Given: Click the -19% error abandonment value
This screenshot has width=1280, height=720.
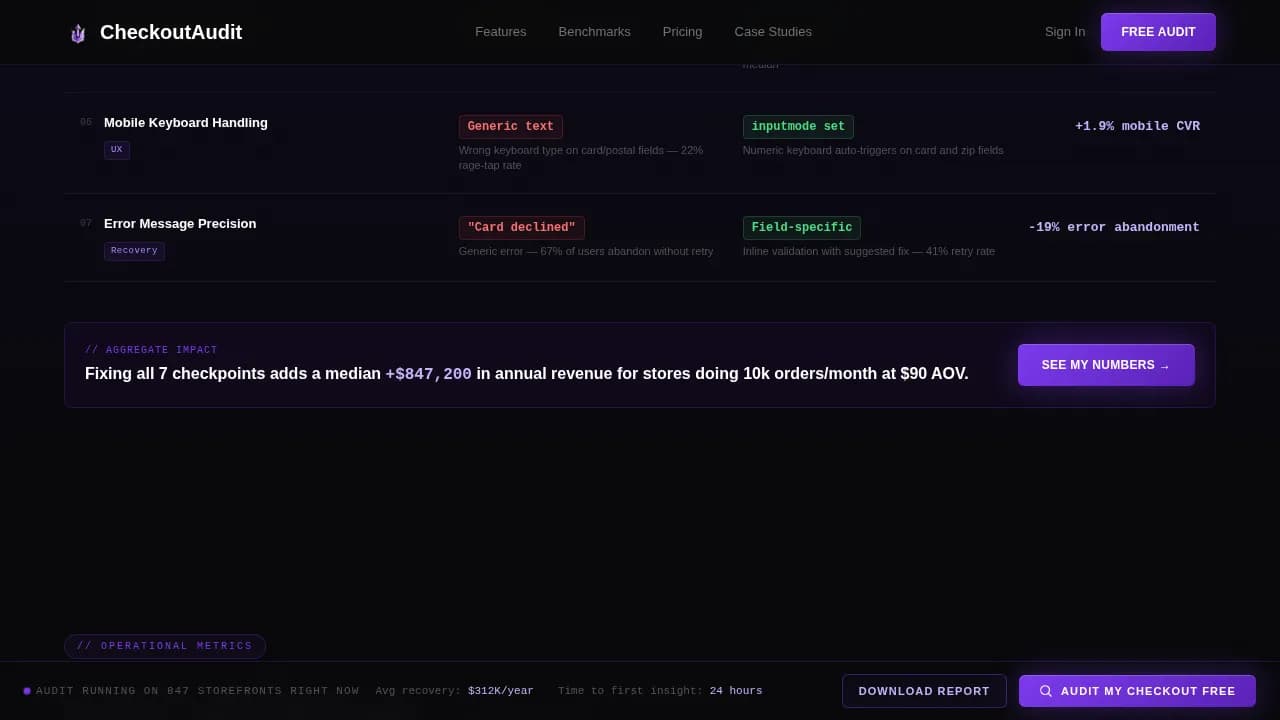Looking at the screenshot, I should (1114, 228).
